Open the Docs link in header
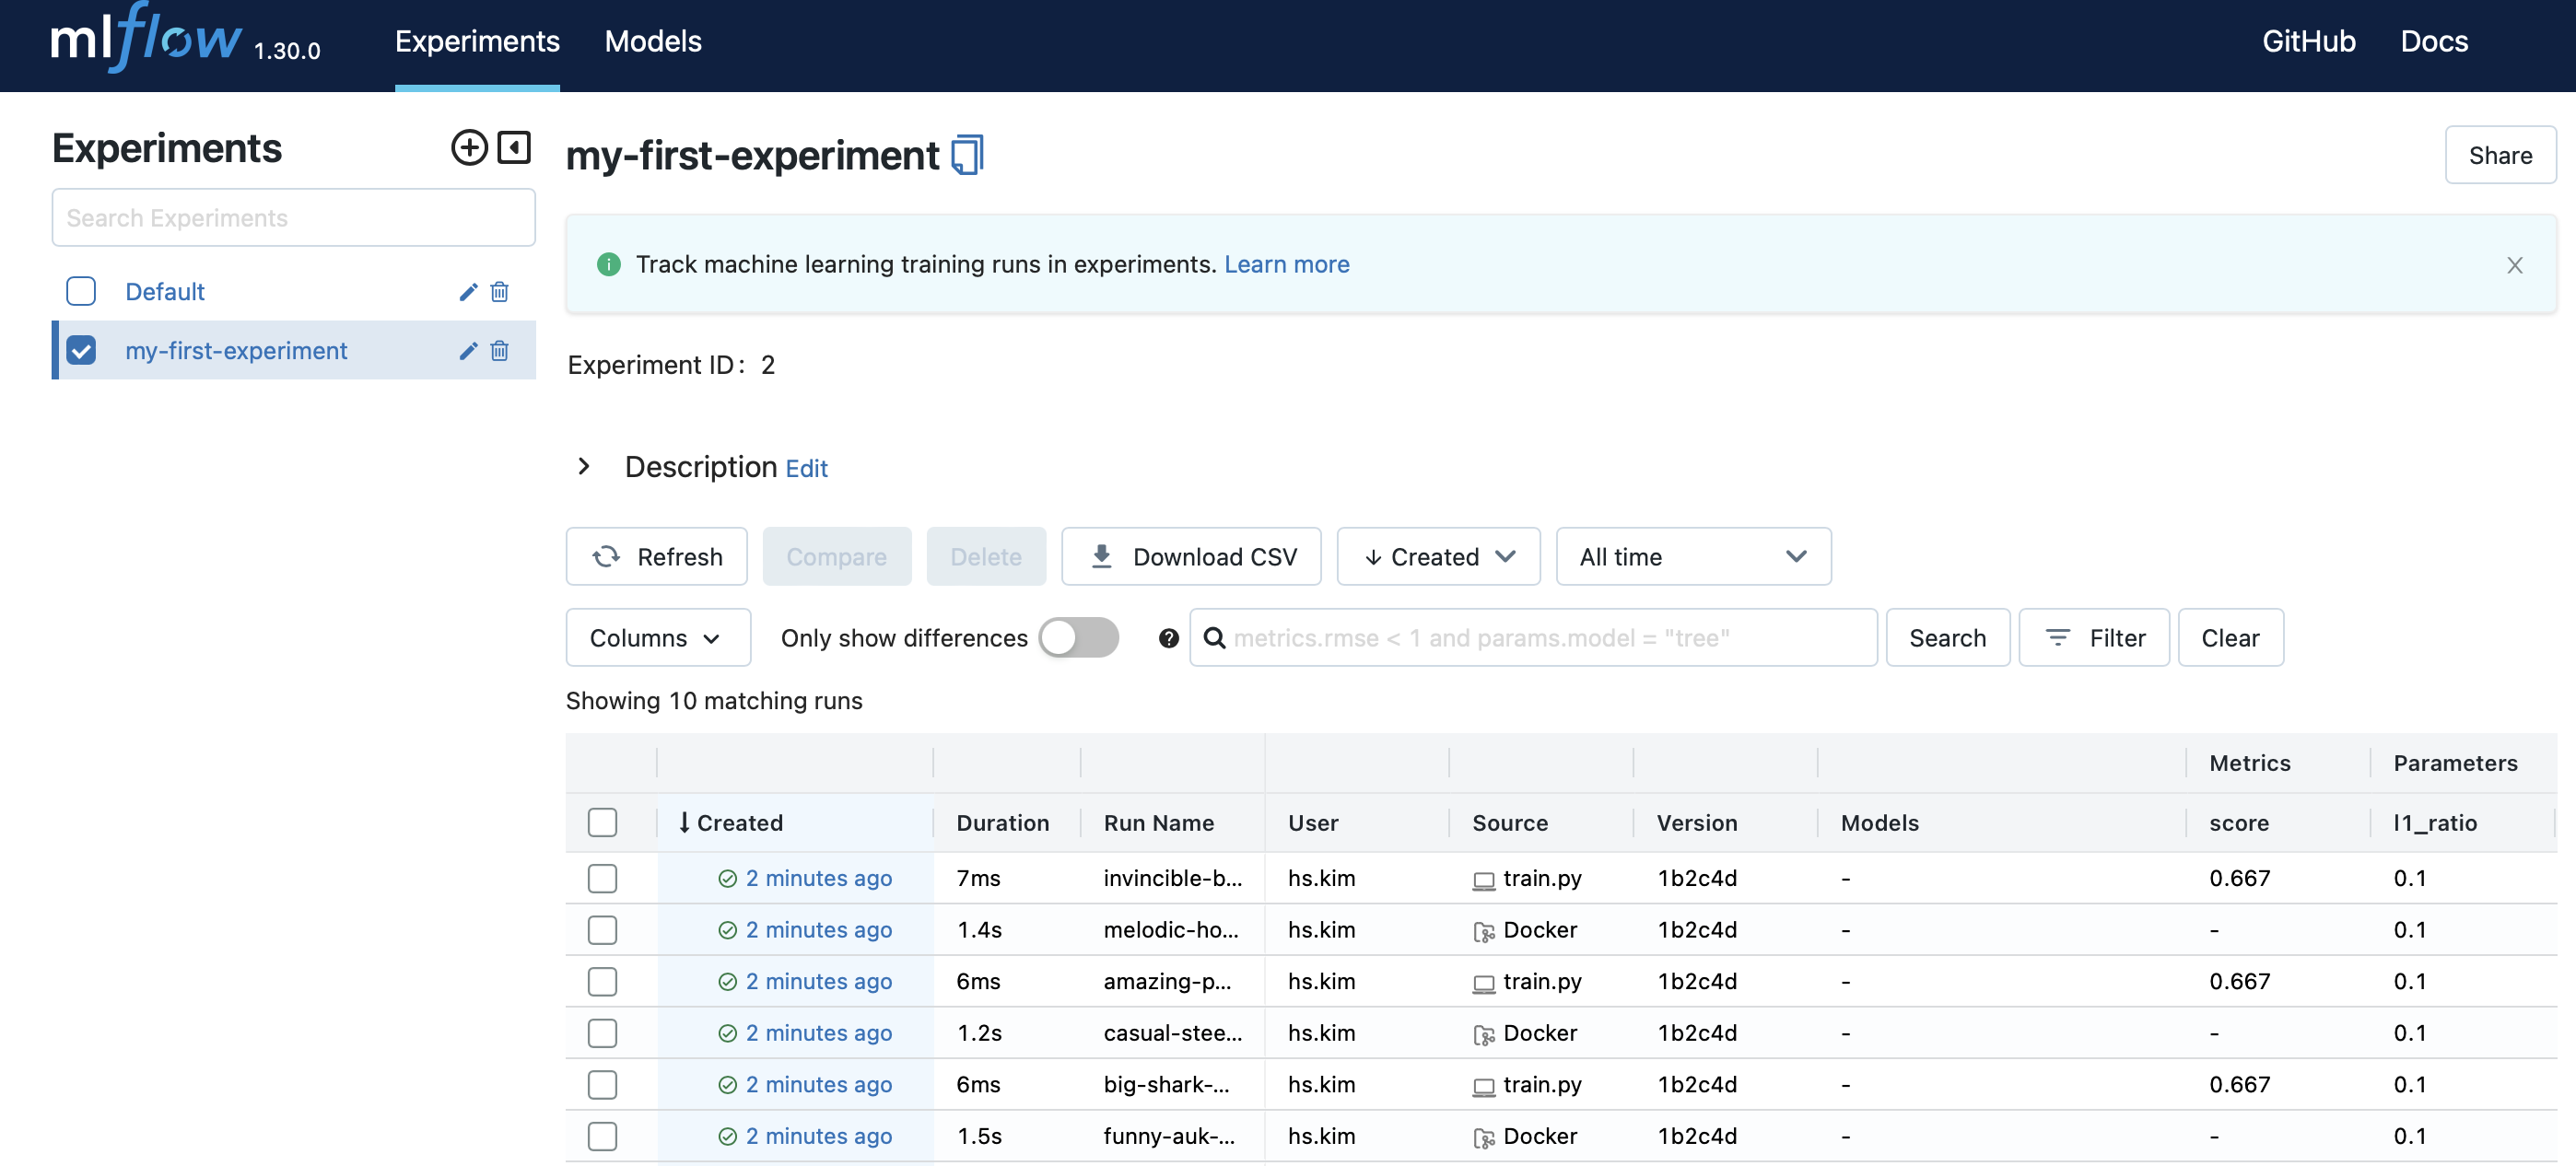Screen dimensions: 2576x1166 coord(2433,42)
